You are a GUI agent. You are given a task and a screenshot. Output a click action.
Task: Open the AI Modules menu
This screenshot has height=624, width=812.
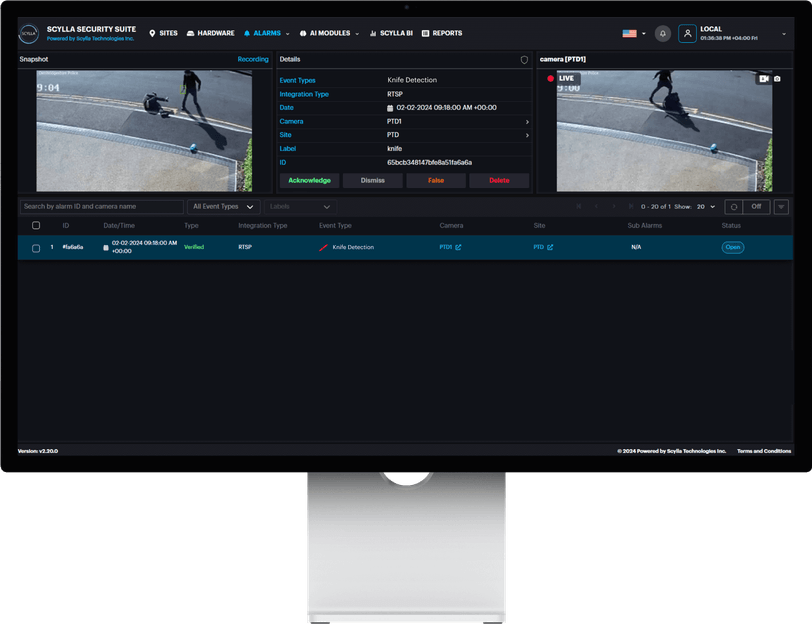coord(329,33)
